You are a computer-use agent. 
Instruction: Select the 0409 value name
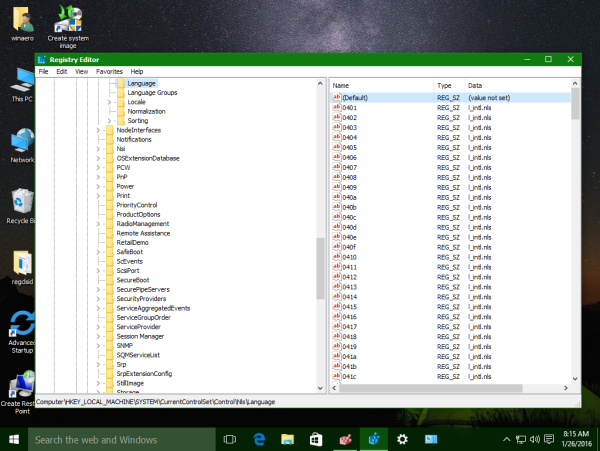tap(349, 187)
